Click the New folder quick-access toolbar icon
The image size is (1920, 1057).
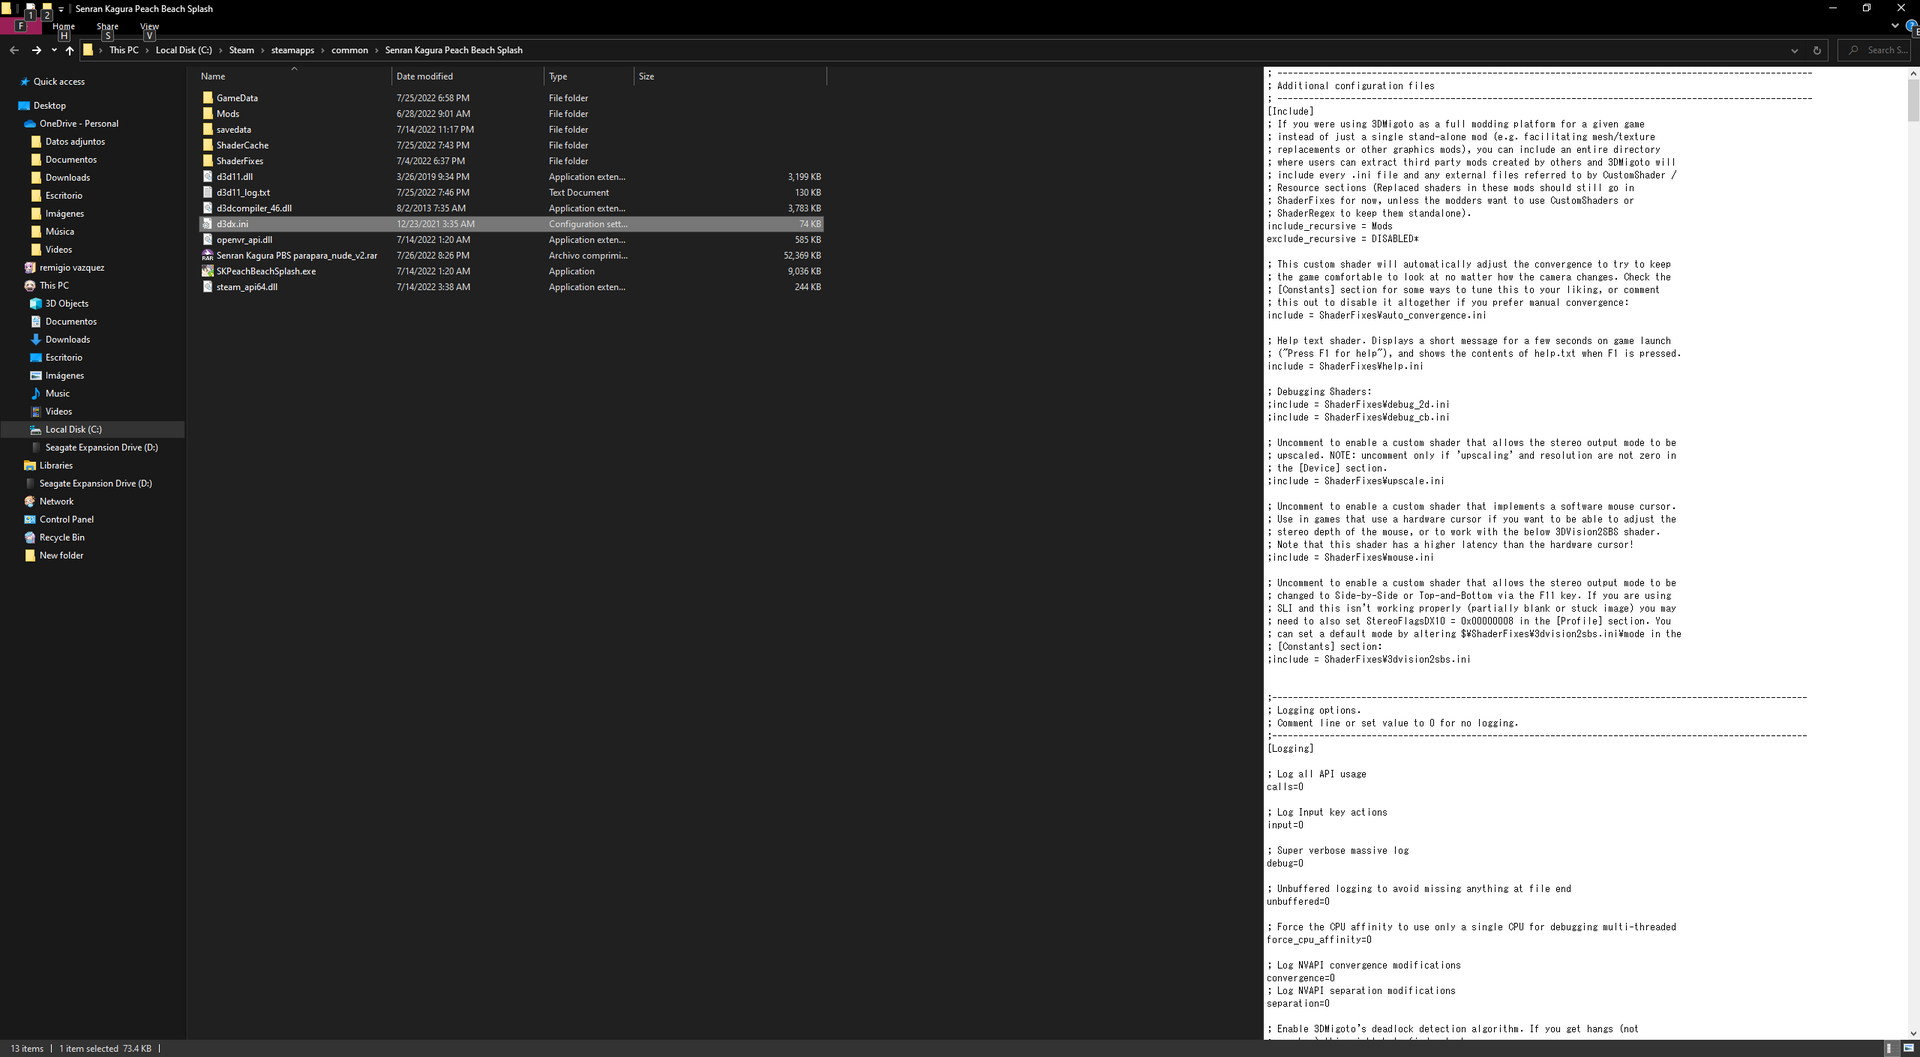pyautogui.click(x=46, y=9)
